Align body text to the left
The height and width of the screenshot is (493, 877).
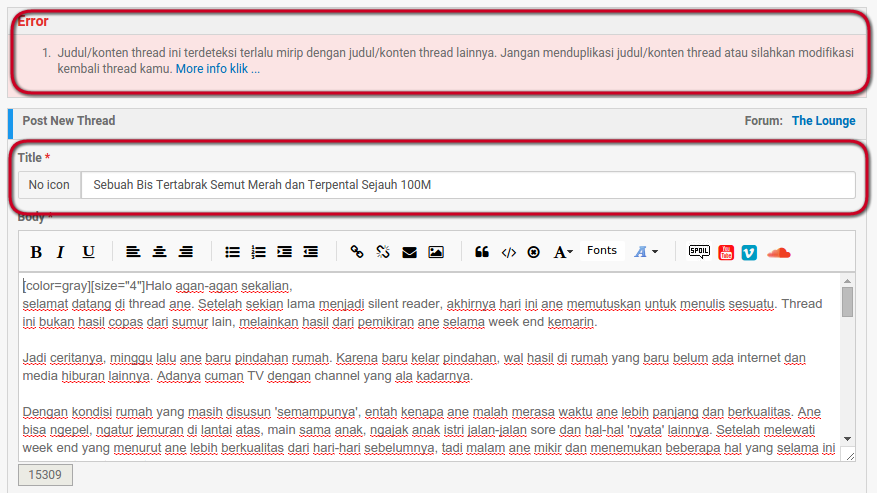[133, 252]
